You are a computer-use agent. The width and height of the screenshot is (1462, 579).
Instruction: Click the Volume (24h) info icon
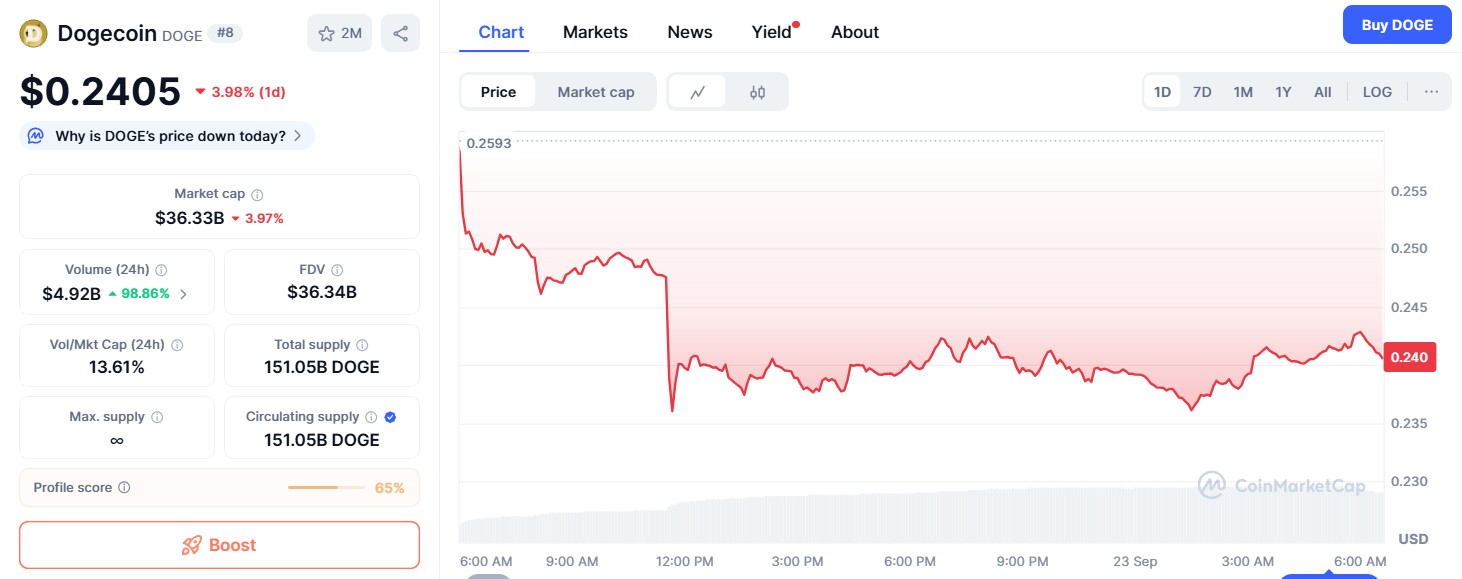tap(161, 270)
